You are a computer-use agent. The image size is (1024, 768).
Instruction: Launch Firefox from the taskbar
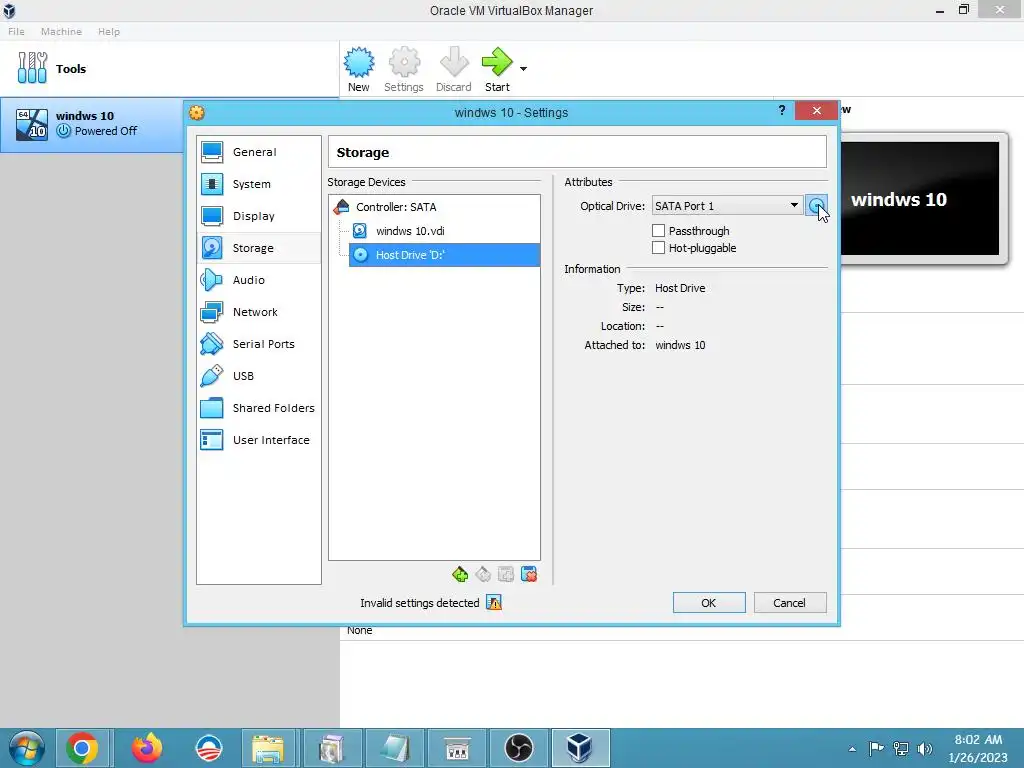click(x=147, y=748)
